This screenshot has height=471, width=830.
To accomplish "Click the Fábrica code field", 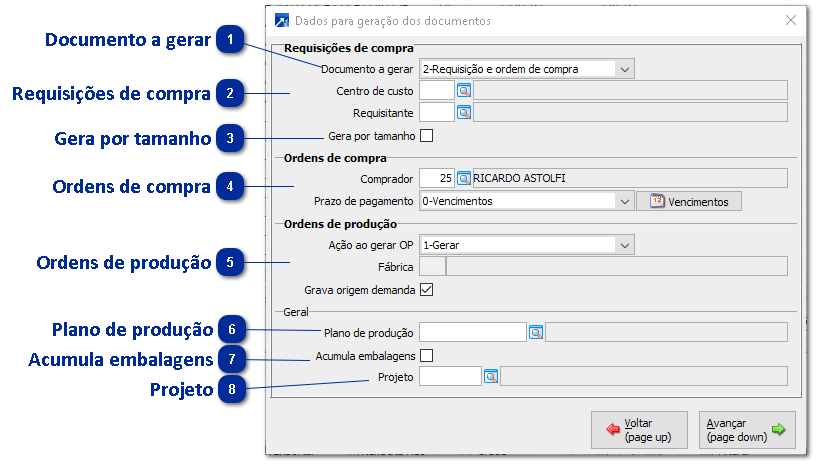I will (x=432, y=267).
